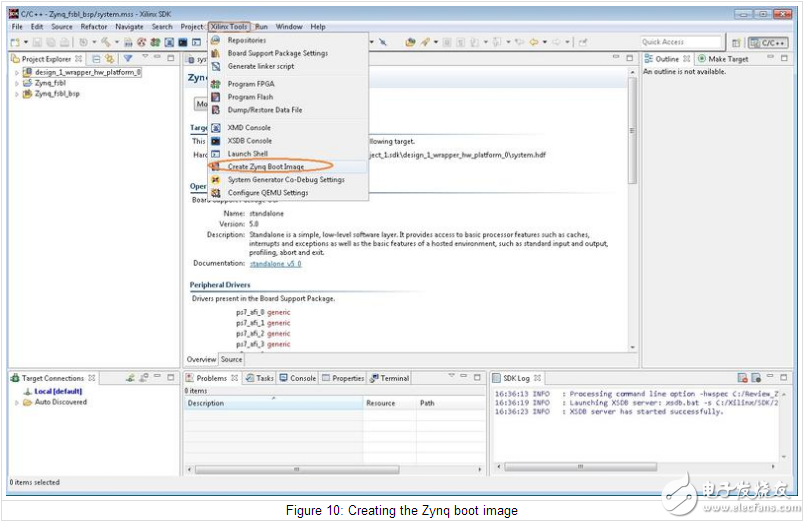
Task: Click the Configure QEMU Settings icon
Action: click(x=215, y=192)
